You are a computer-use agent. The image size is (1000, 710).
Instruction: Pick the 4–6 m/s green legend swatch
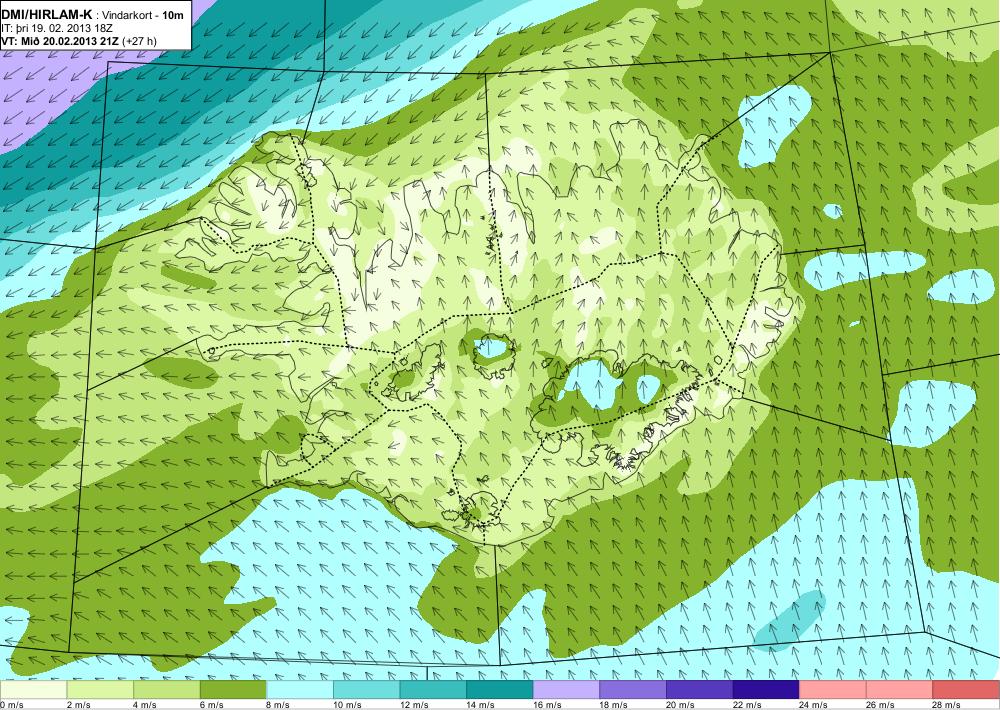click(166, 690)
